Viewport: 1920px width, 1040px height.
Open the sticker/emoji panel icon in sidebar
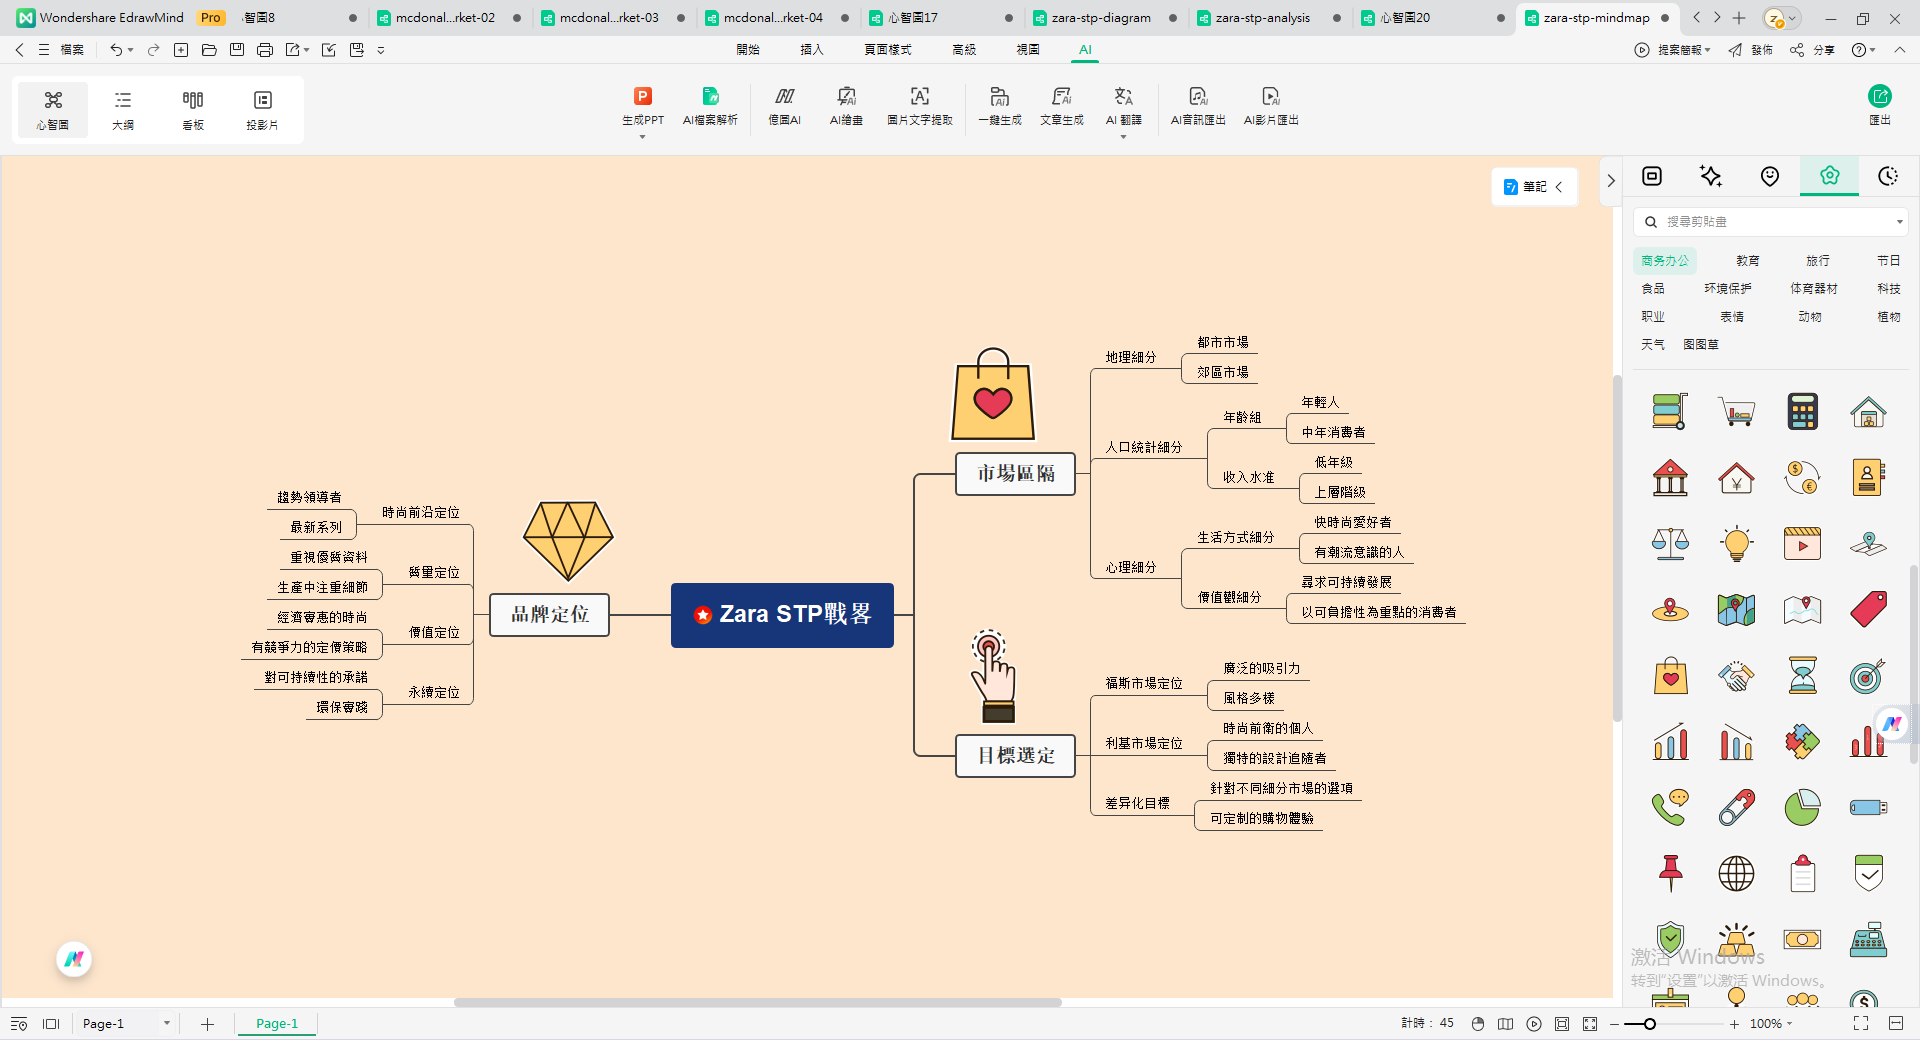point(1769,176)
